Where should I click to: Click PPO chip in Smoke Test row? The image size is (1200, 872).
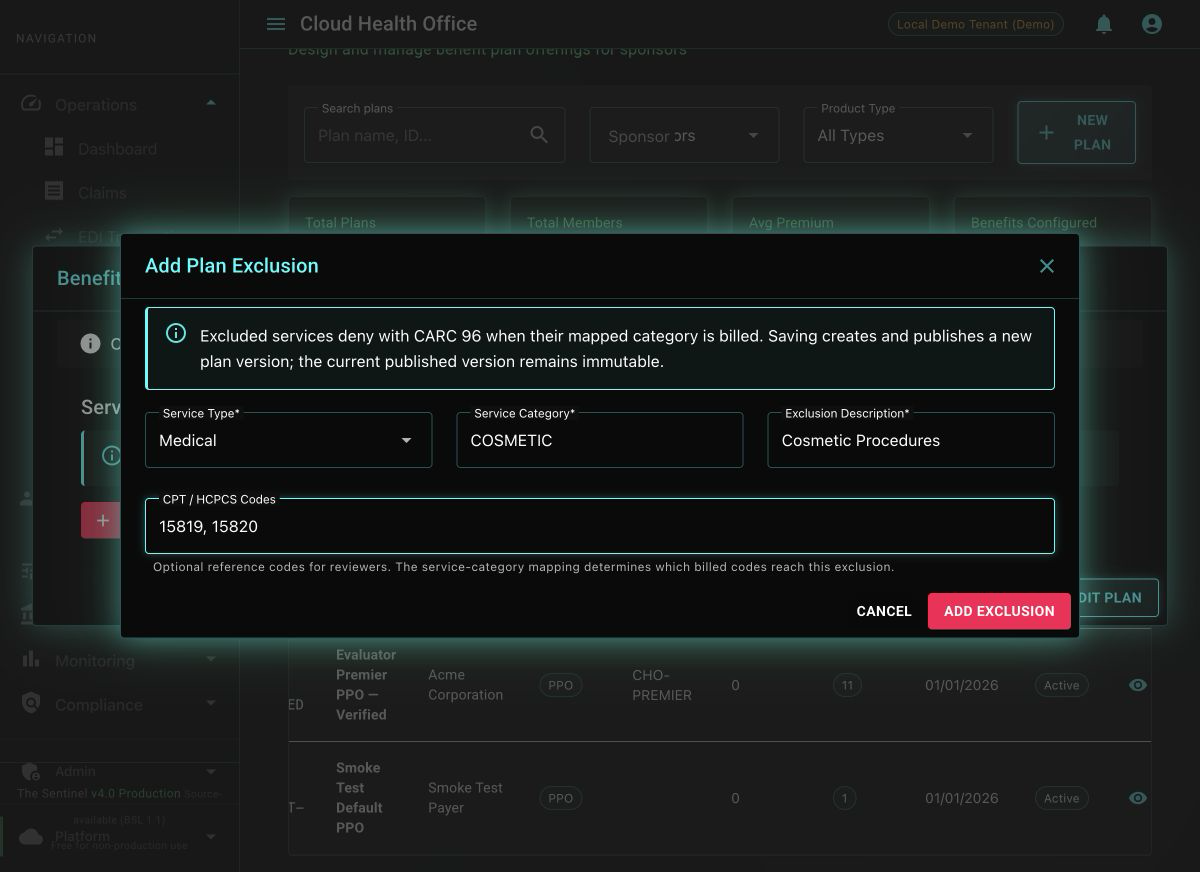click(561, 798)
